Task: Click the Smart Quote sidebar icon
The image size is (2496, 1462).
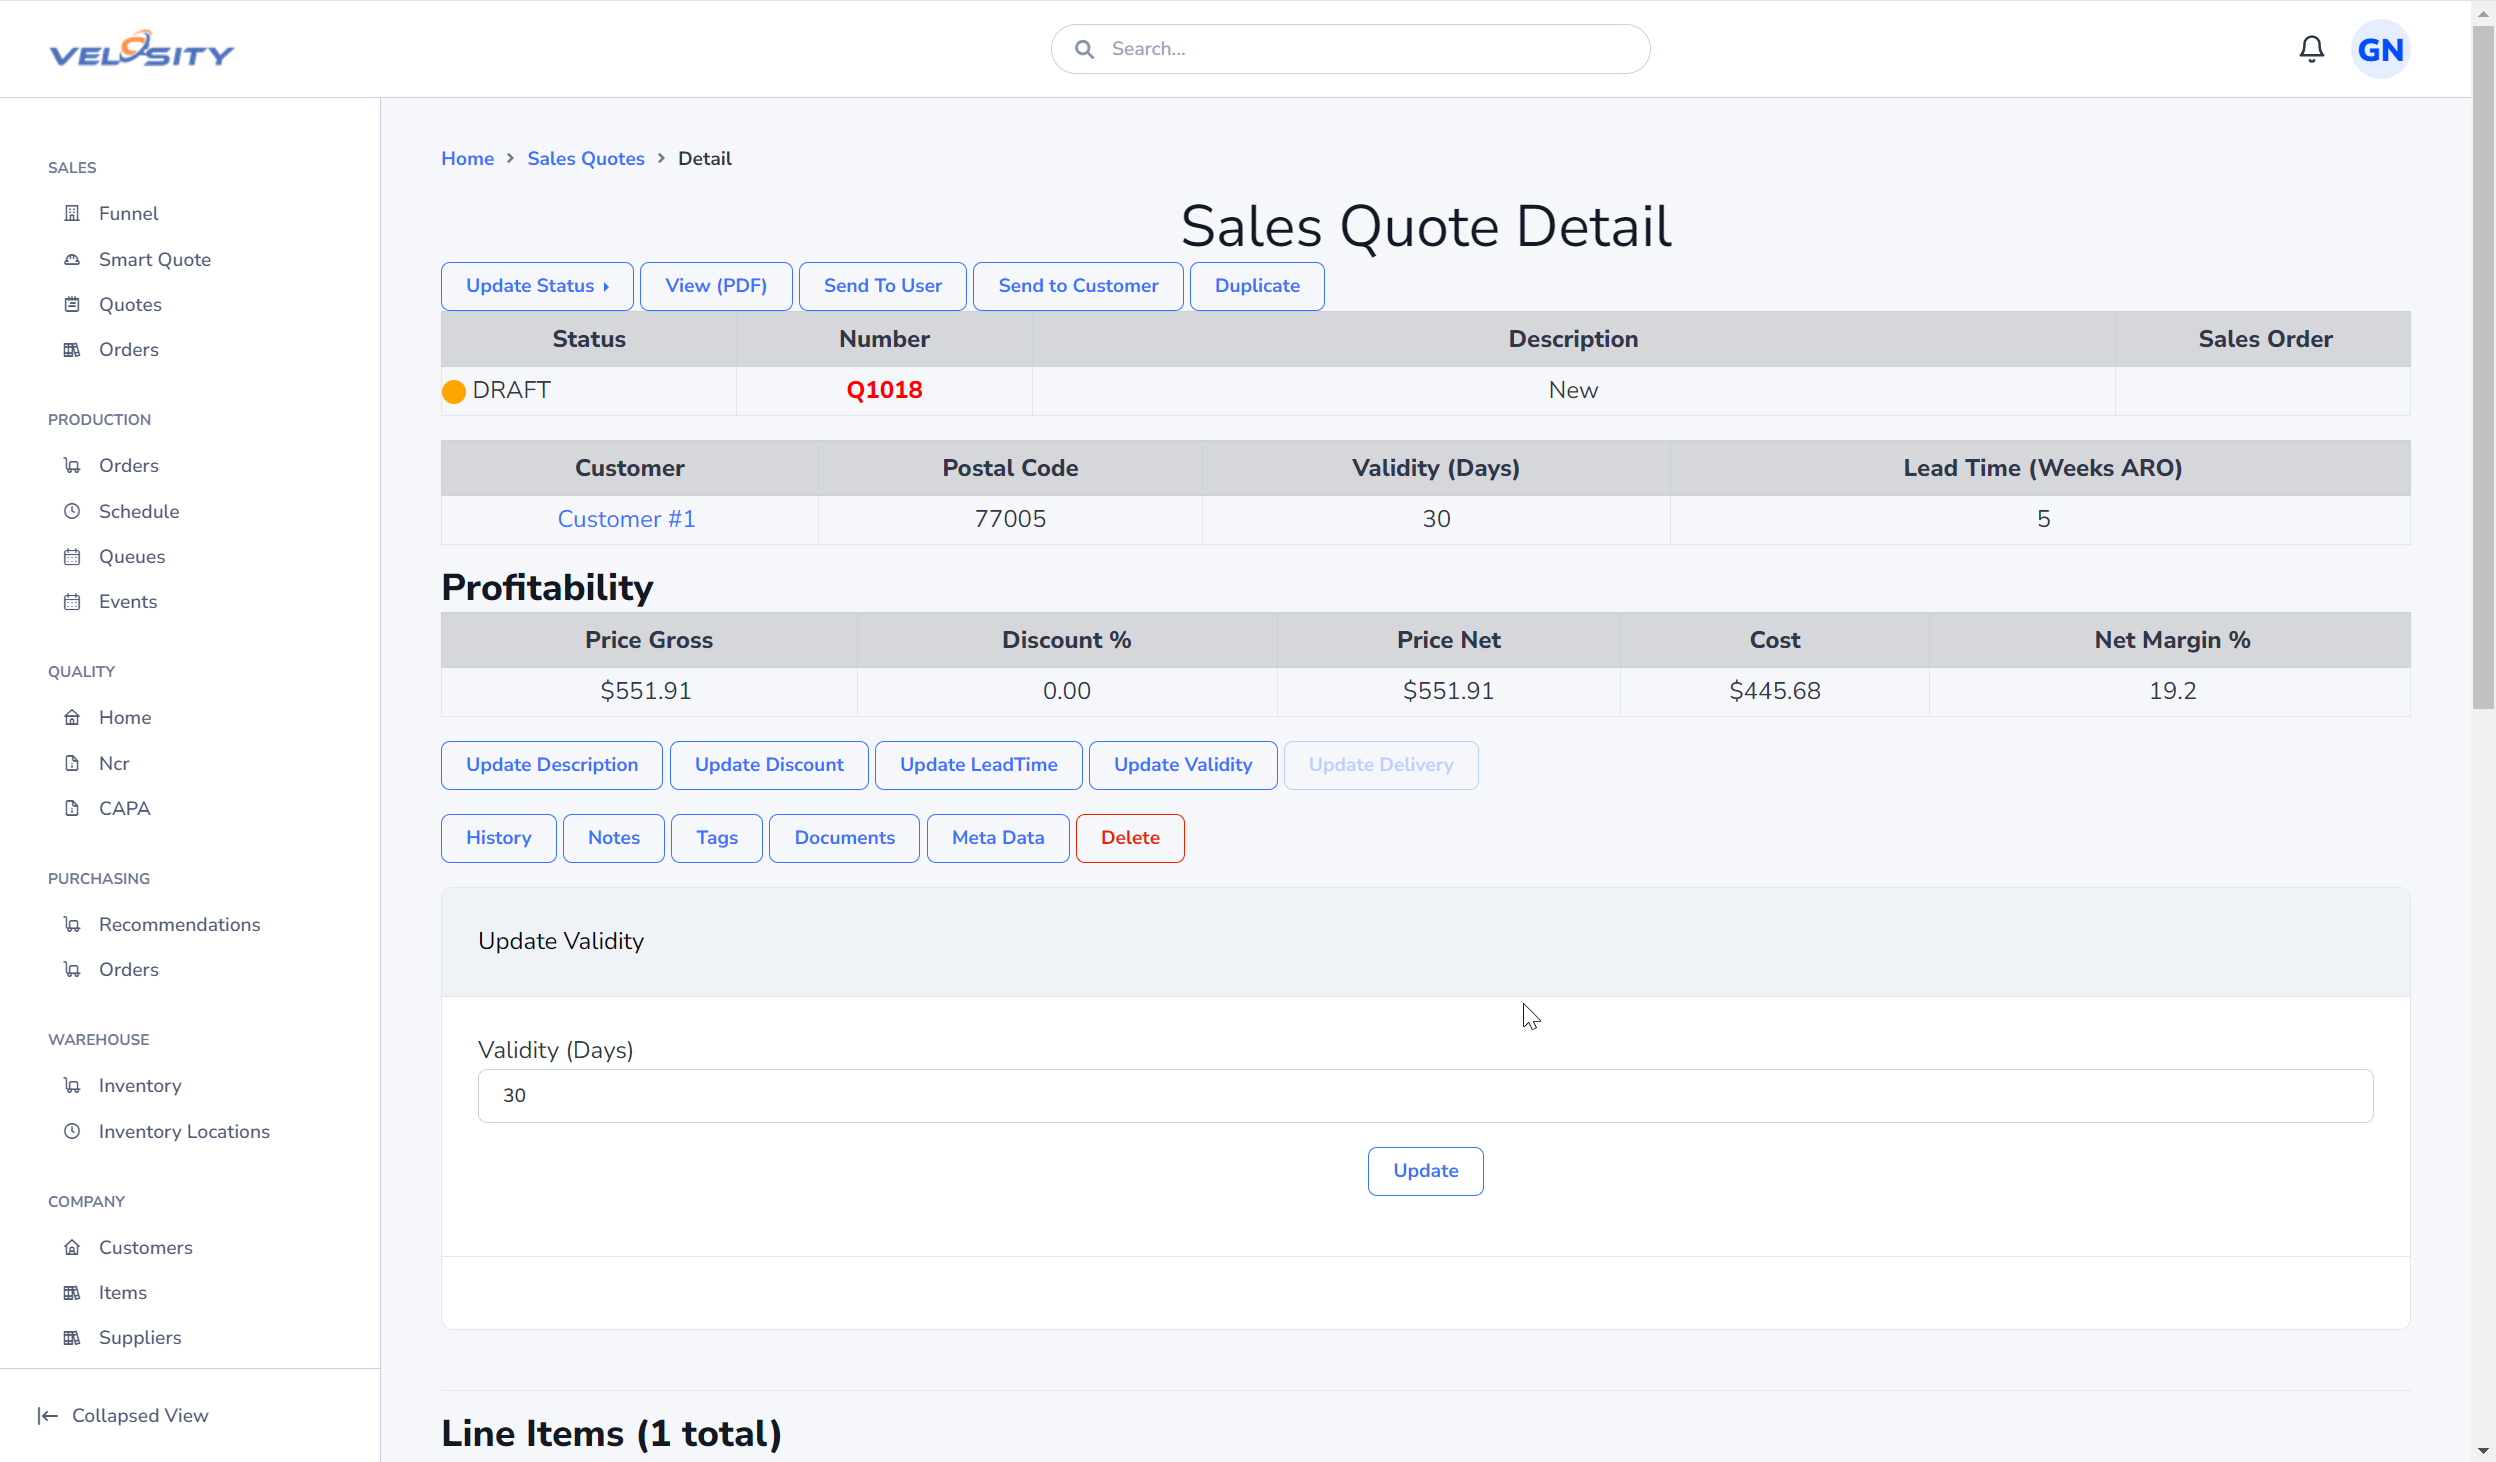Action: coord(72,259)
